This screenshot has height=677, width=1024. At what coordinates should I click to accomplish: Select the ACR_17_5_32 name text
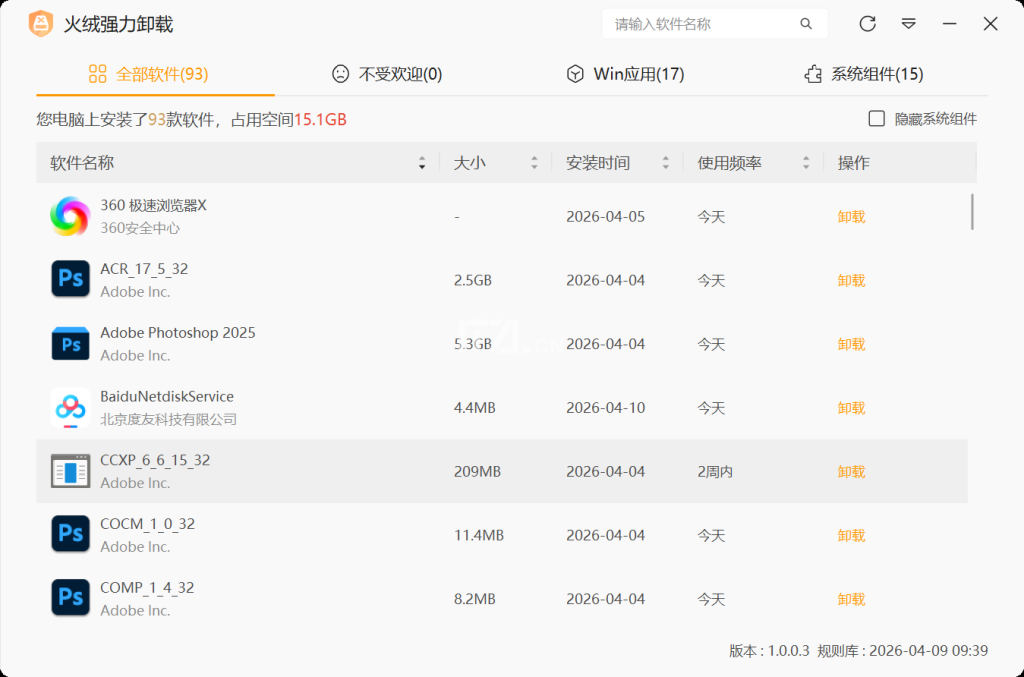pos(144,269)
